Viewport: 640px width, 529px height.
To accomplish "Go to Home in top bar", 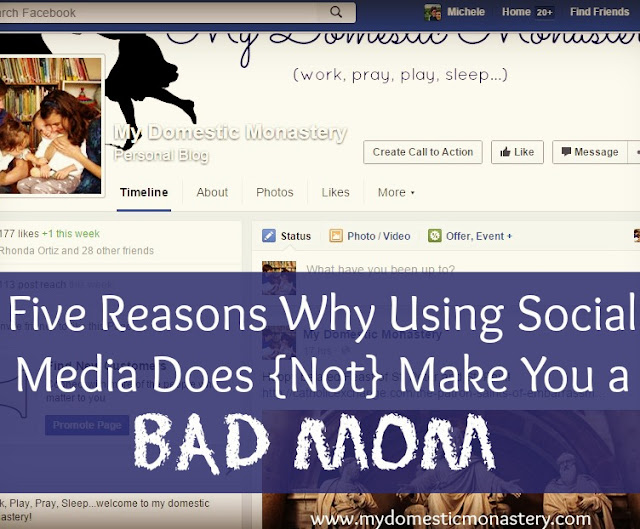I will [516, 12].
